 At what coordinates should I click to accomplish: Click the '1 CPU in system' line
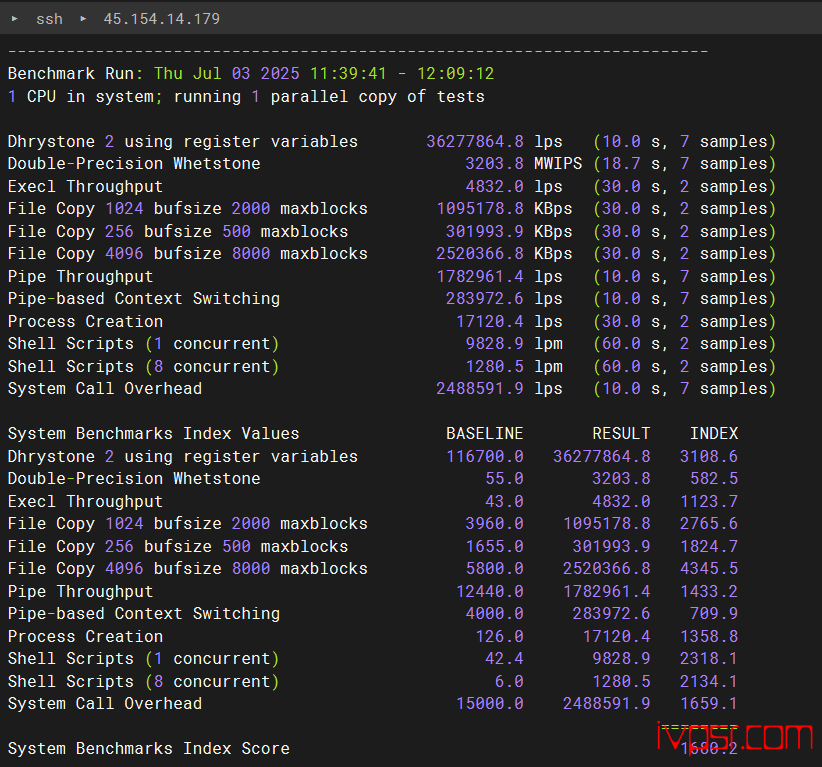pos(245,97)
